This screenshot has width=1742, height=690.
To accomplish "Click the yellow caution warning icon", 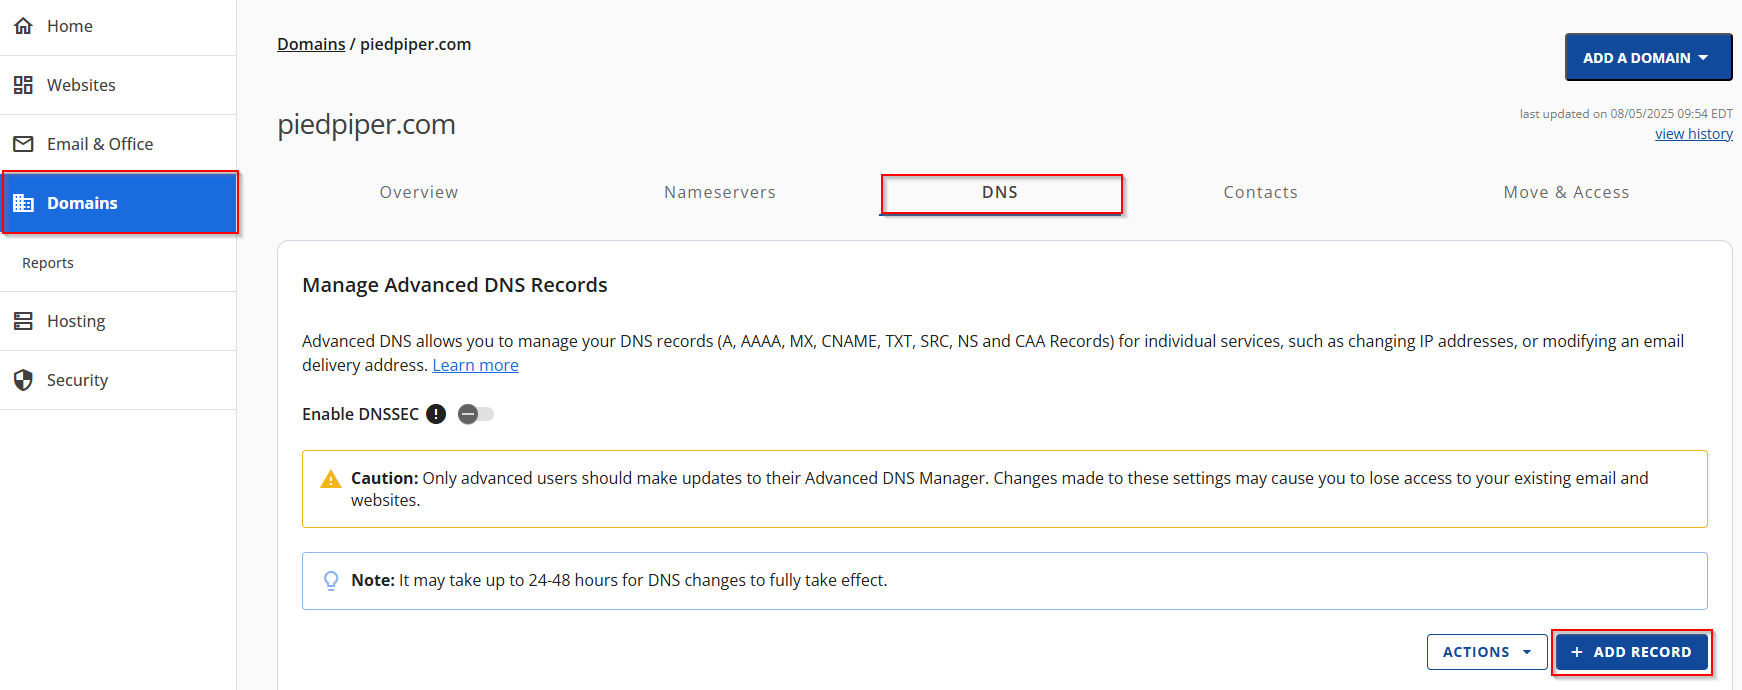I will pos(330,480).
